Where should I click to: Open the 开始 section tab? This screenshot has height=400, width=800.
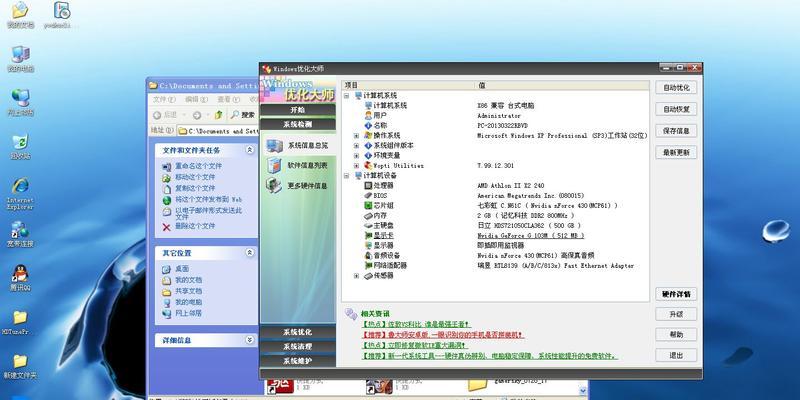tap(297, 110)
